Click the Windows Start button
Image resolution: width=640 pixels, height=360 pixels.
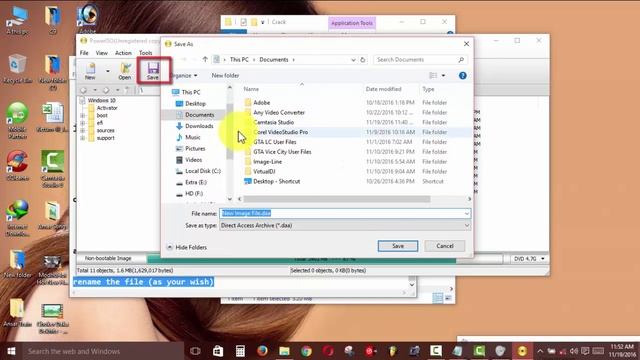tap(11, 351)
